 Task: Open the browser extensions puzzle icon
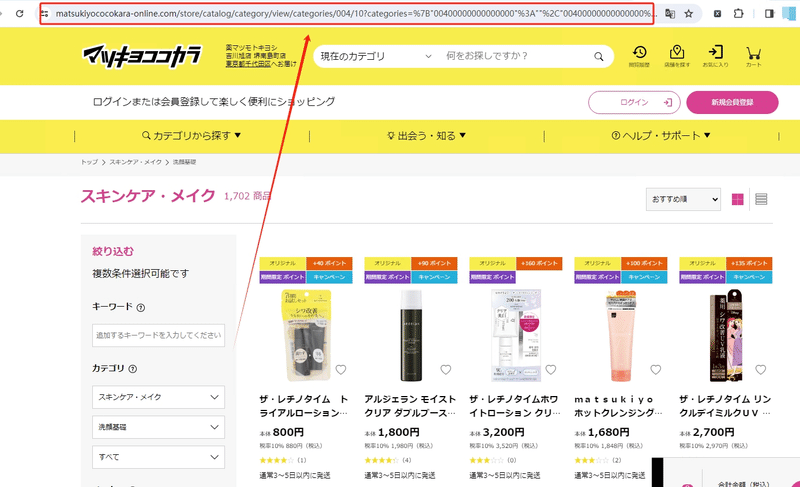click(x=738, y=14)
